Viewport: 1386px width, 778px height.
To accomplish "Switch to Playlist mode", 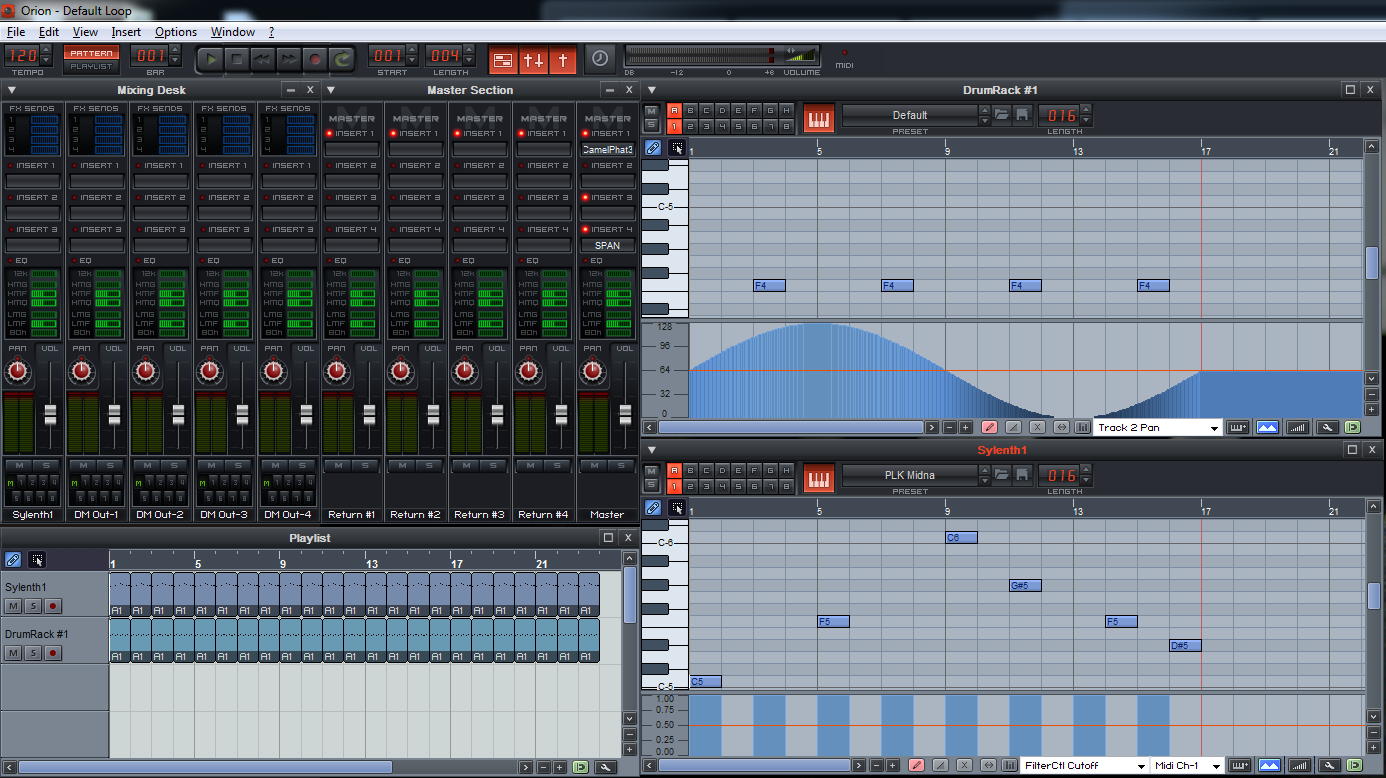I will pyautogui.click(x=91, y=67).
